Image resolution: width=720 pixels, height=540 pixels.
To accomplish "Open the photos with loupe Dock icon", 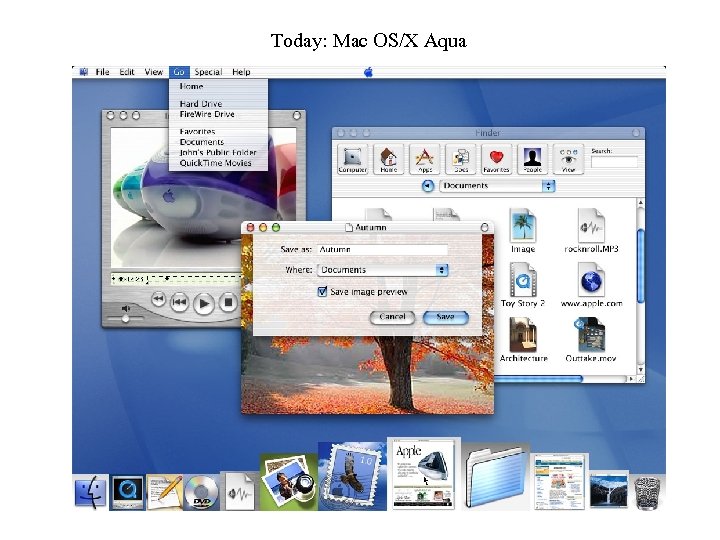I will click(288, 482).
